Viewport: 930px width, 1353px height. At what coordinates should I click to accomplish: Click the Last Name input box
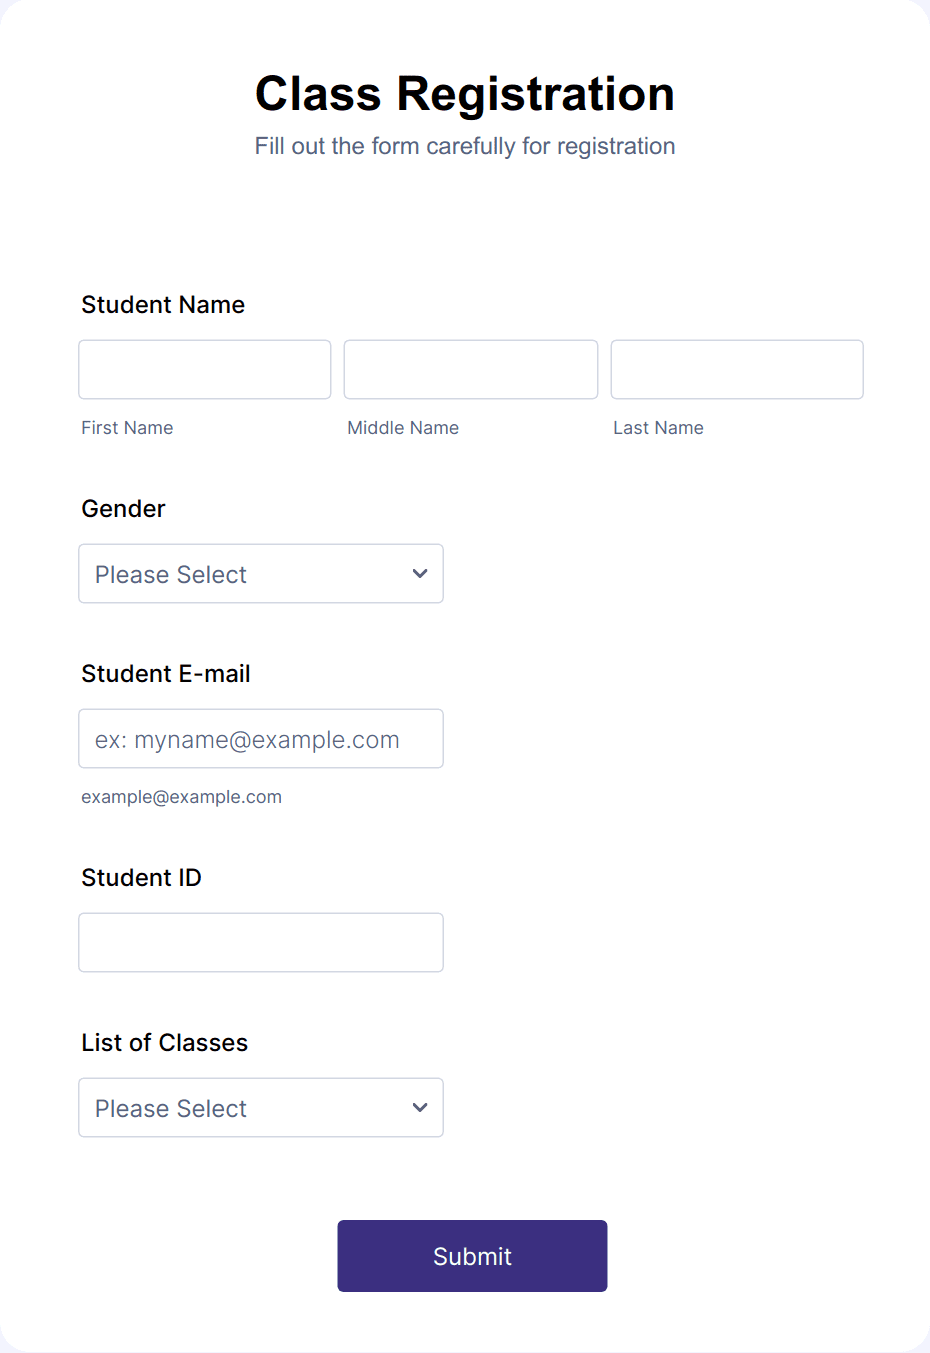736,369
